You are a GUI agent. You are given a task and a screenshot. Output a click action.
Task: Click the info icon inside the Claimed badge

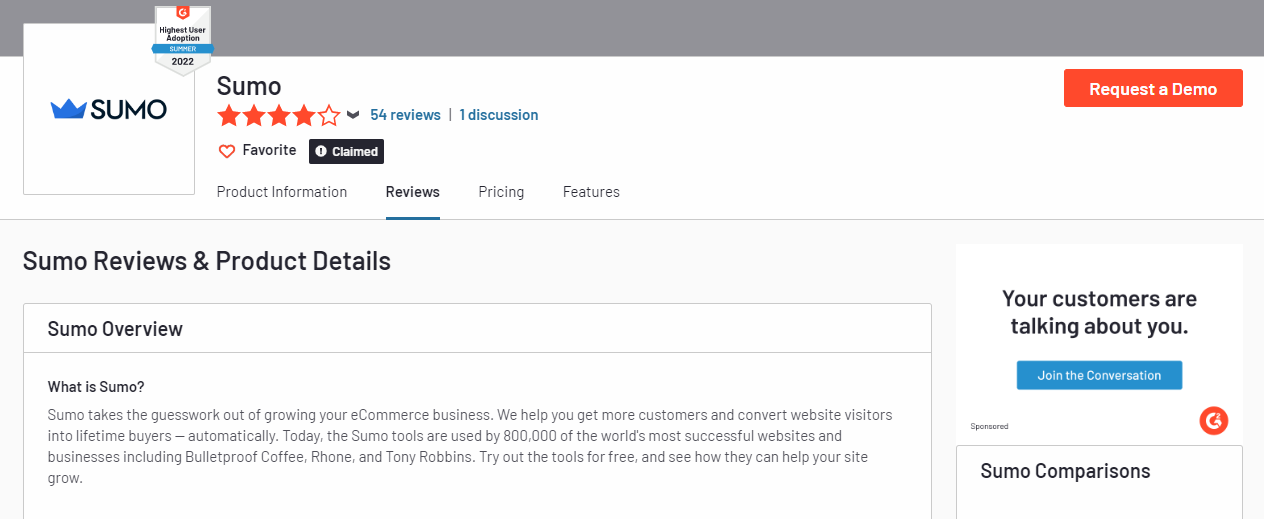tap(321, 152)
